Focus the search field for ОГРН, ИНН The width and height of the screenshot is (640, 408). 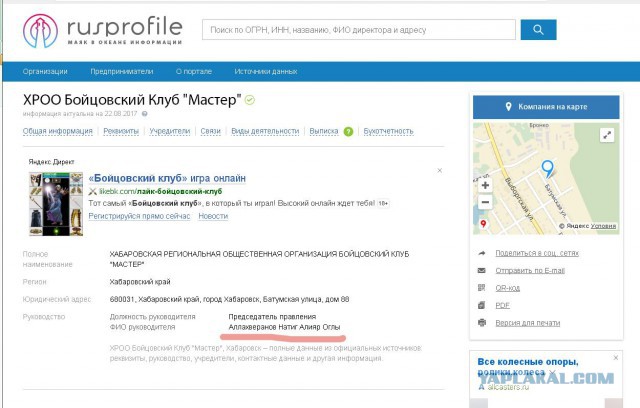359,29
